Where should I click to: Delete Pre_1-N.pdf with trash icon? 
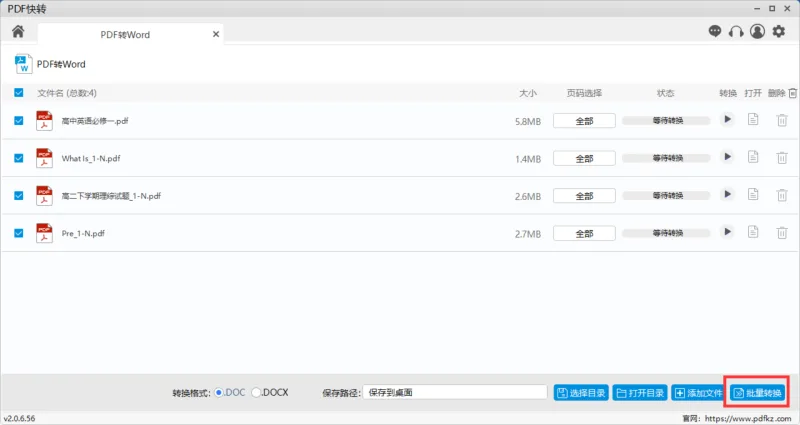point(782,233)
